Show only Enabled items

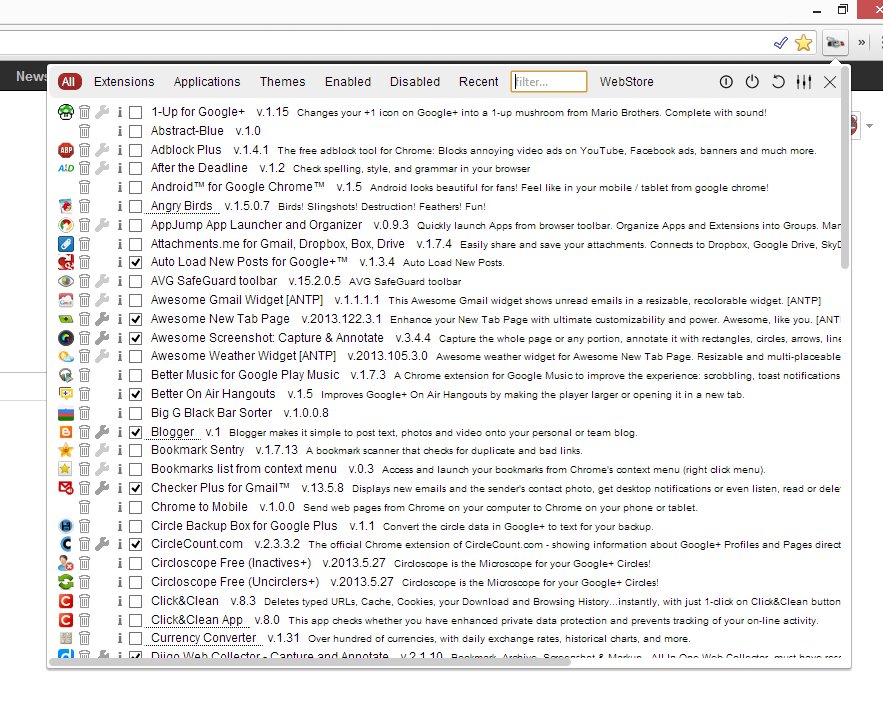347,82
